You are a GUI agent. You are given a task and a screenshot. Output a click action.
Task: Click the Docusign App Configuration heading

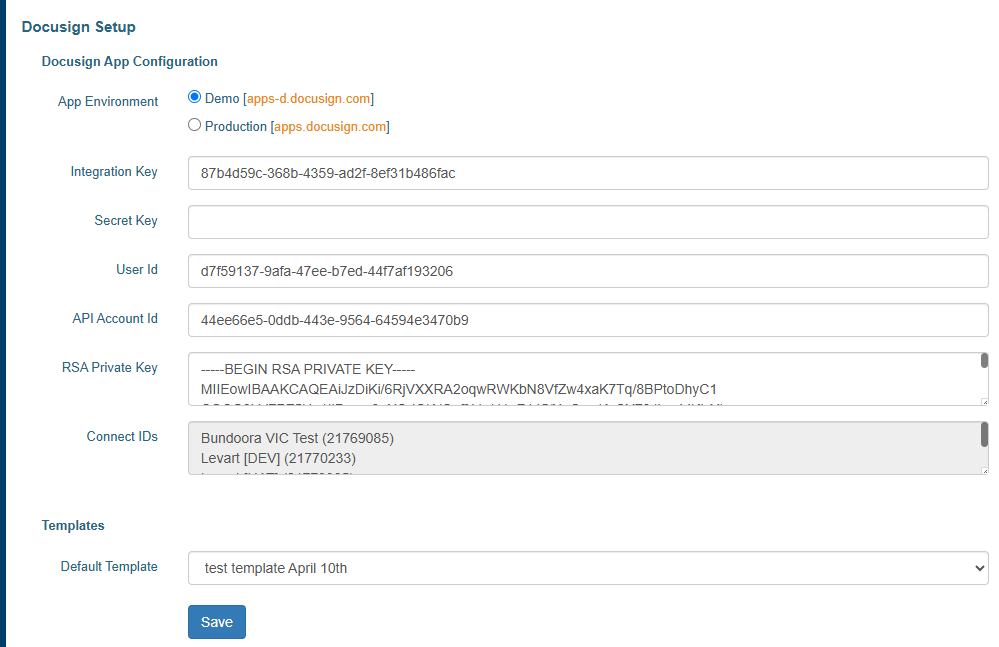(129, 61)
